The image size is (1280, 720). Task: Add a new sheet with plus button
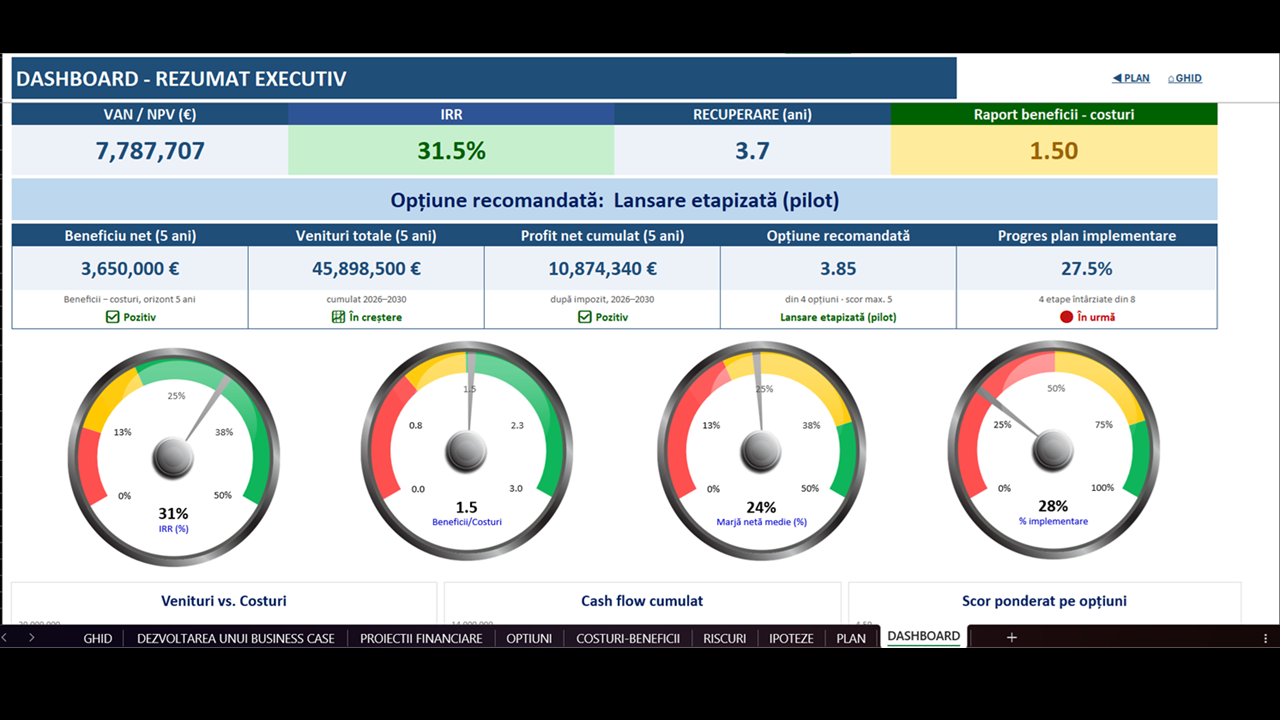pos(1011,637)
